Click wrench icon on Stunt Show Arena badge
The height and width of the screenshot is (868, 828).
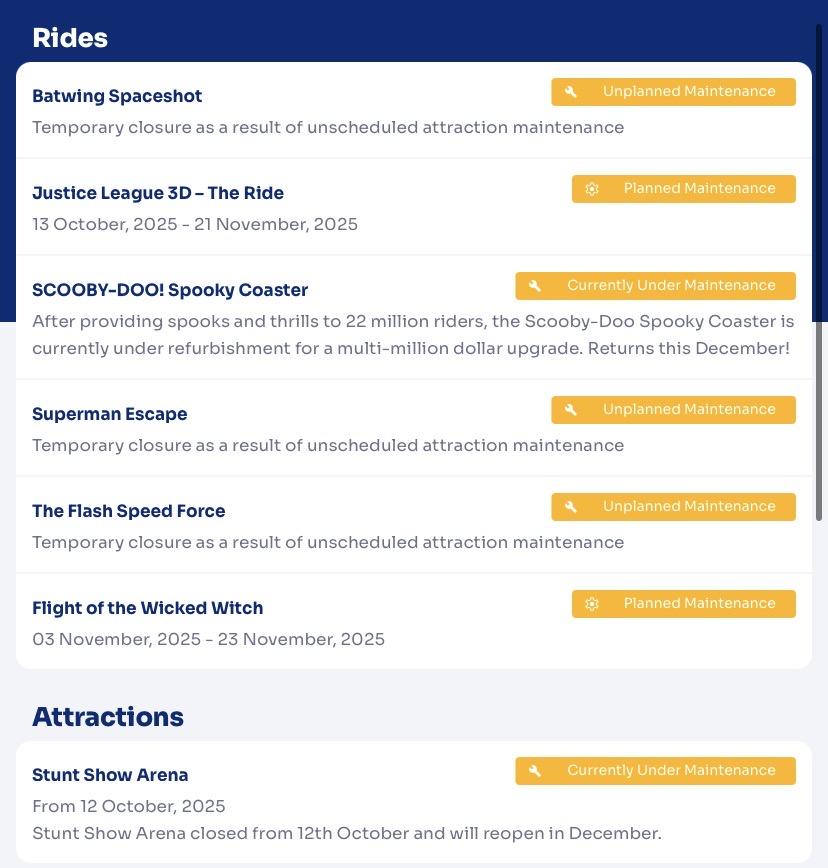pos(535,771)
